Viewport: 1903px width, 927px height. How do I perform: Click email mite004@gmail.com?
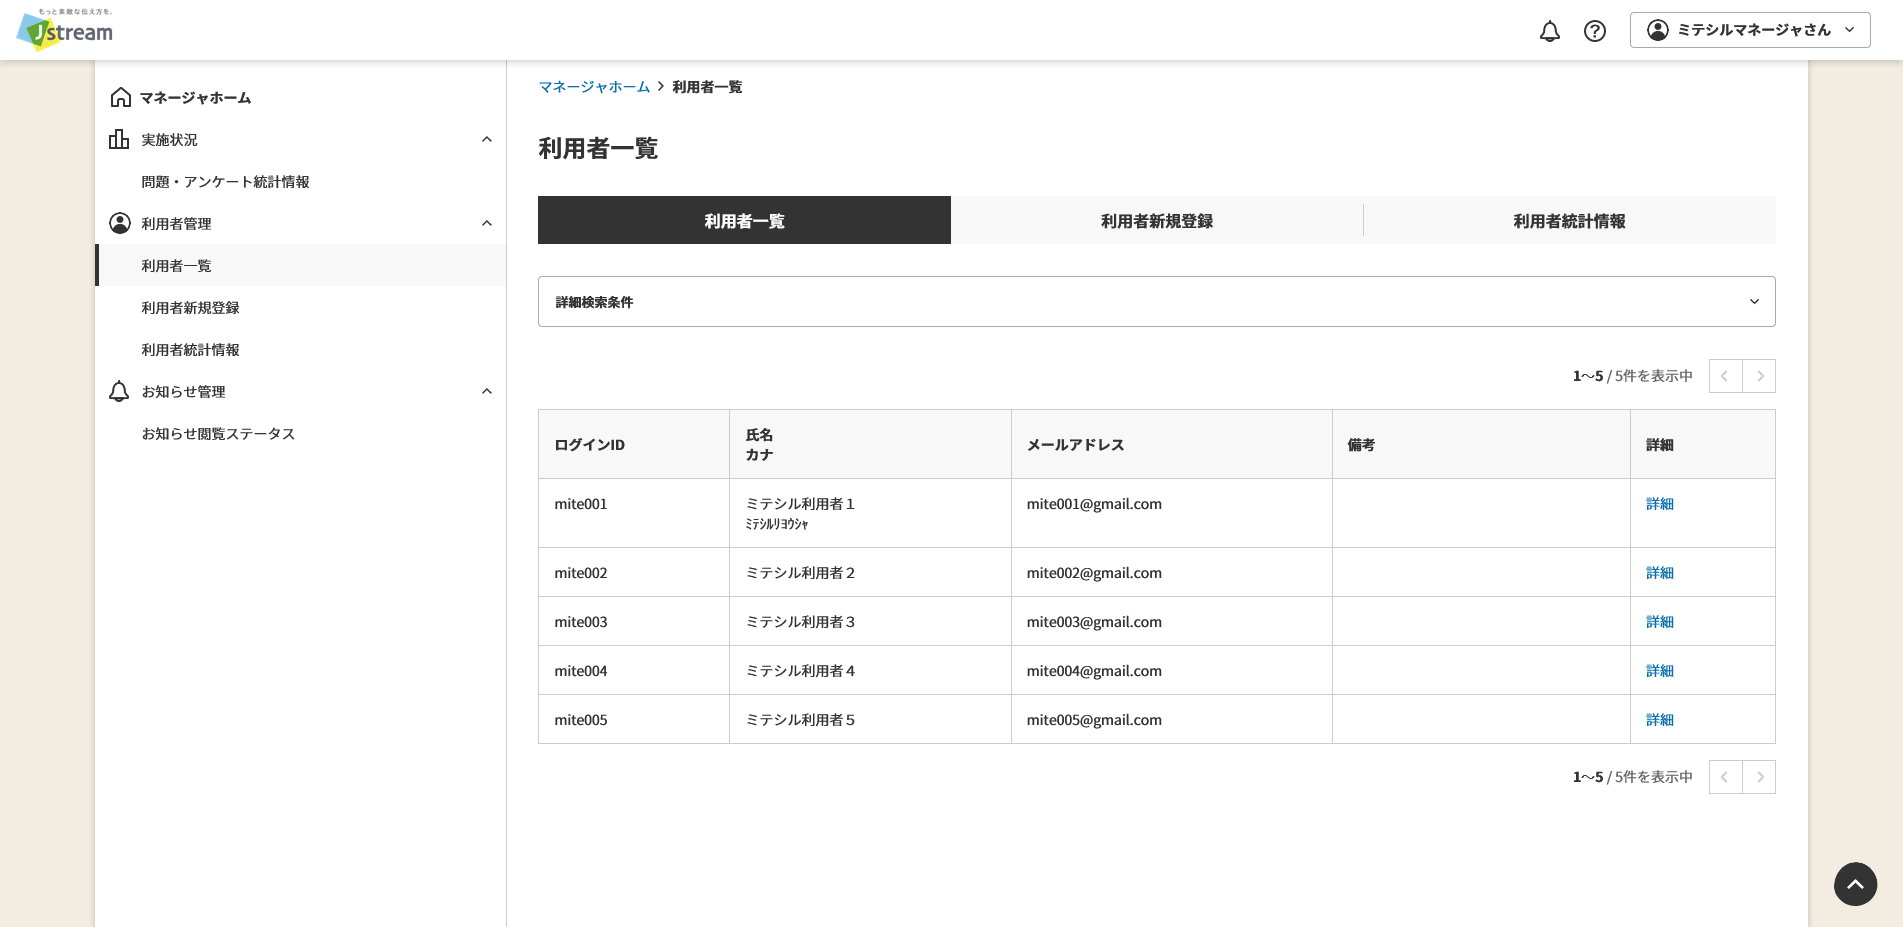(1094, 671)
